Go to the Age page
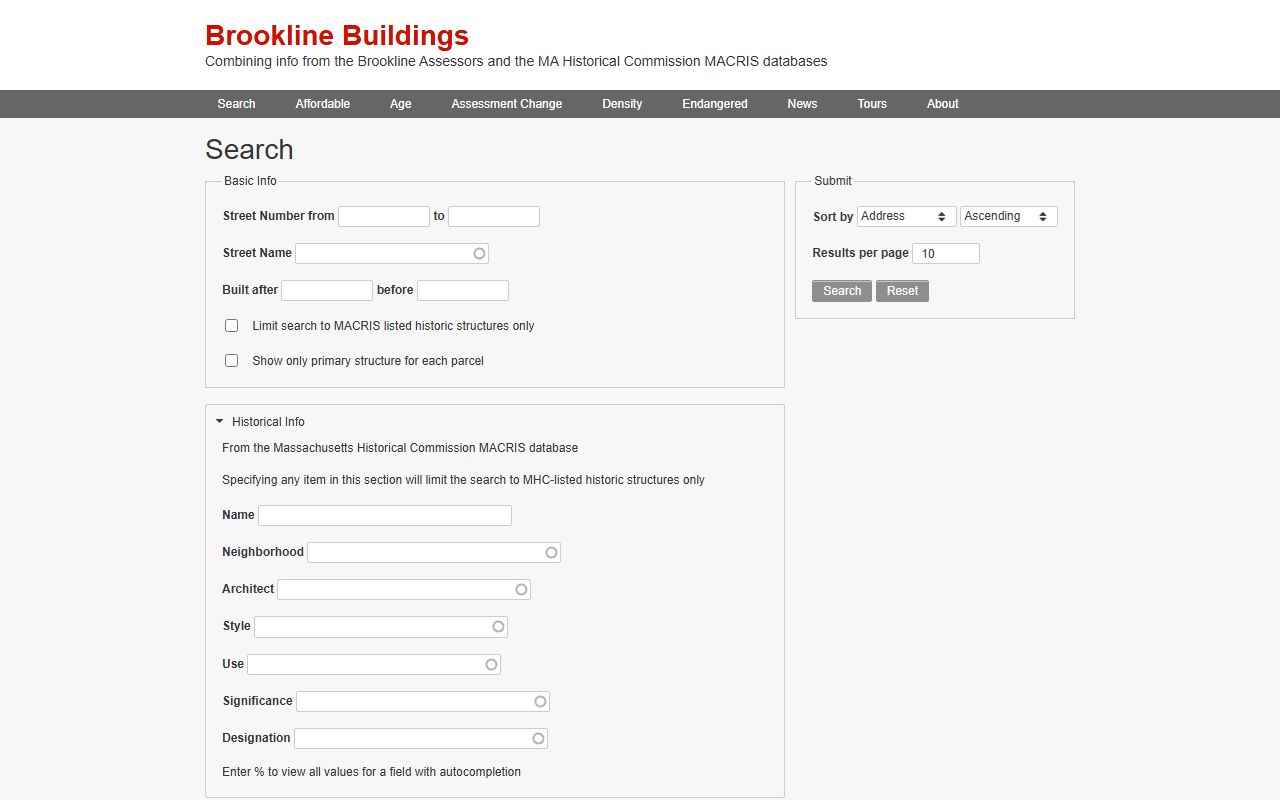This screenshot has width=1280, height=800. [400, 104]
